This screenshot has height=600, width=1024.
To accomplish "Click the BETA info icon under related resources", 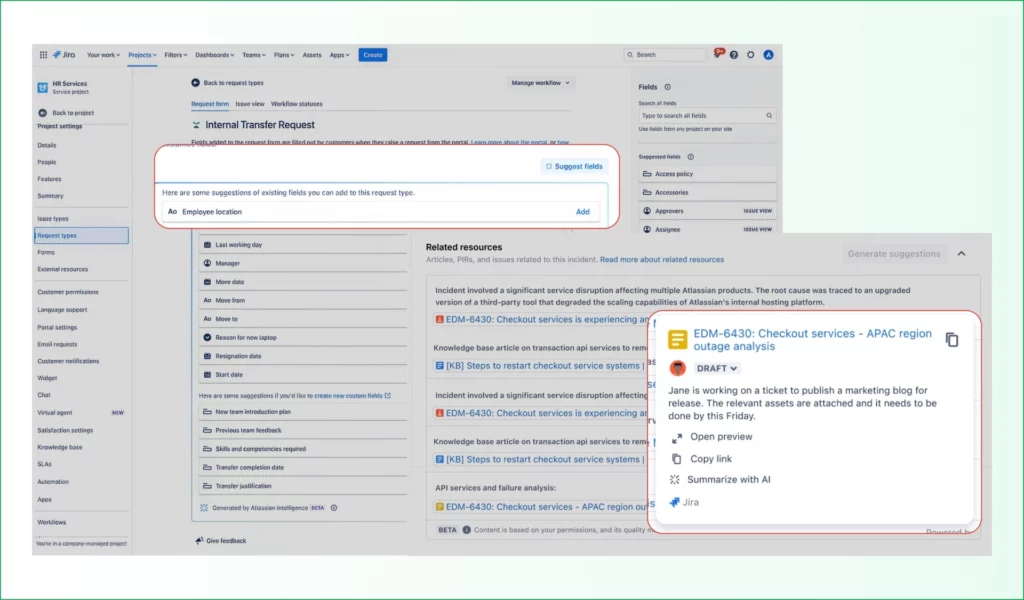I will (466, 530).
